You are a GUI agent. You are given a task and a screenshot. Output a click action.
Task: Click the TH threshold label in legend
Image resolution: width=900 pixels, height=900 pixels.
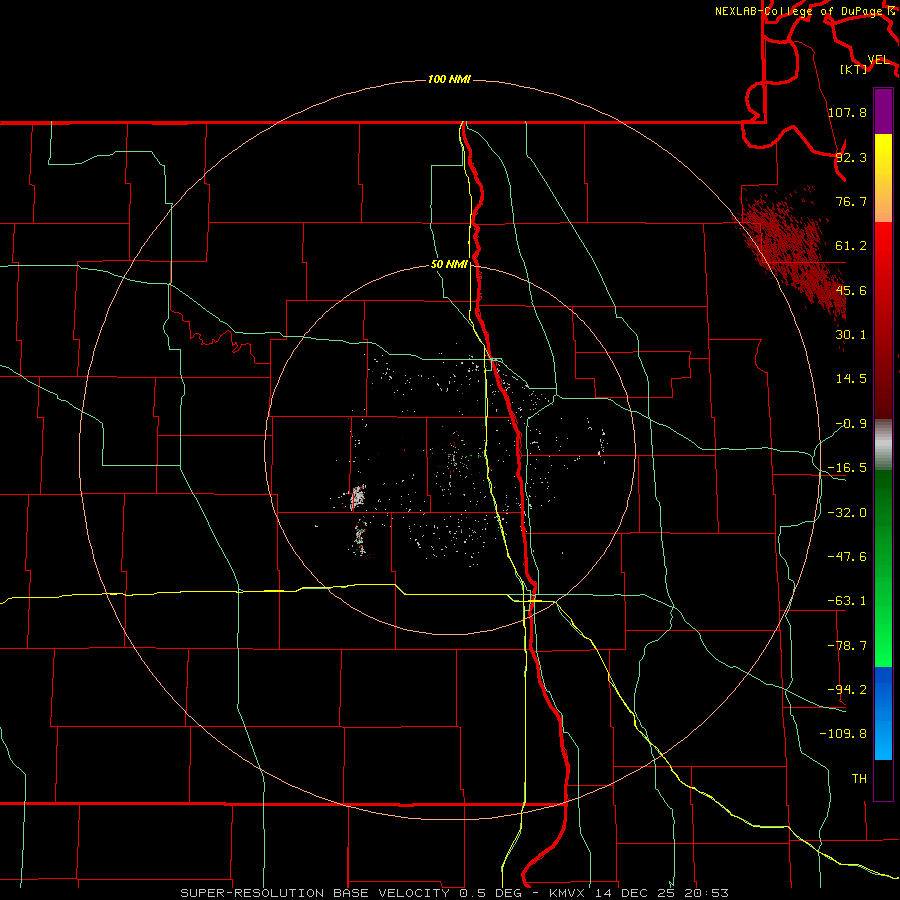coord(859,779)
